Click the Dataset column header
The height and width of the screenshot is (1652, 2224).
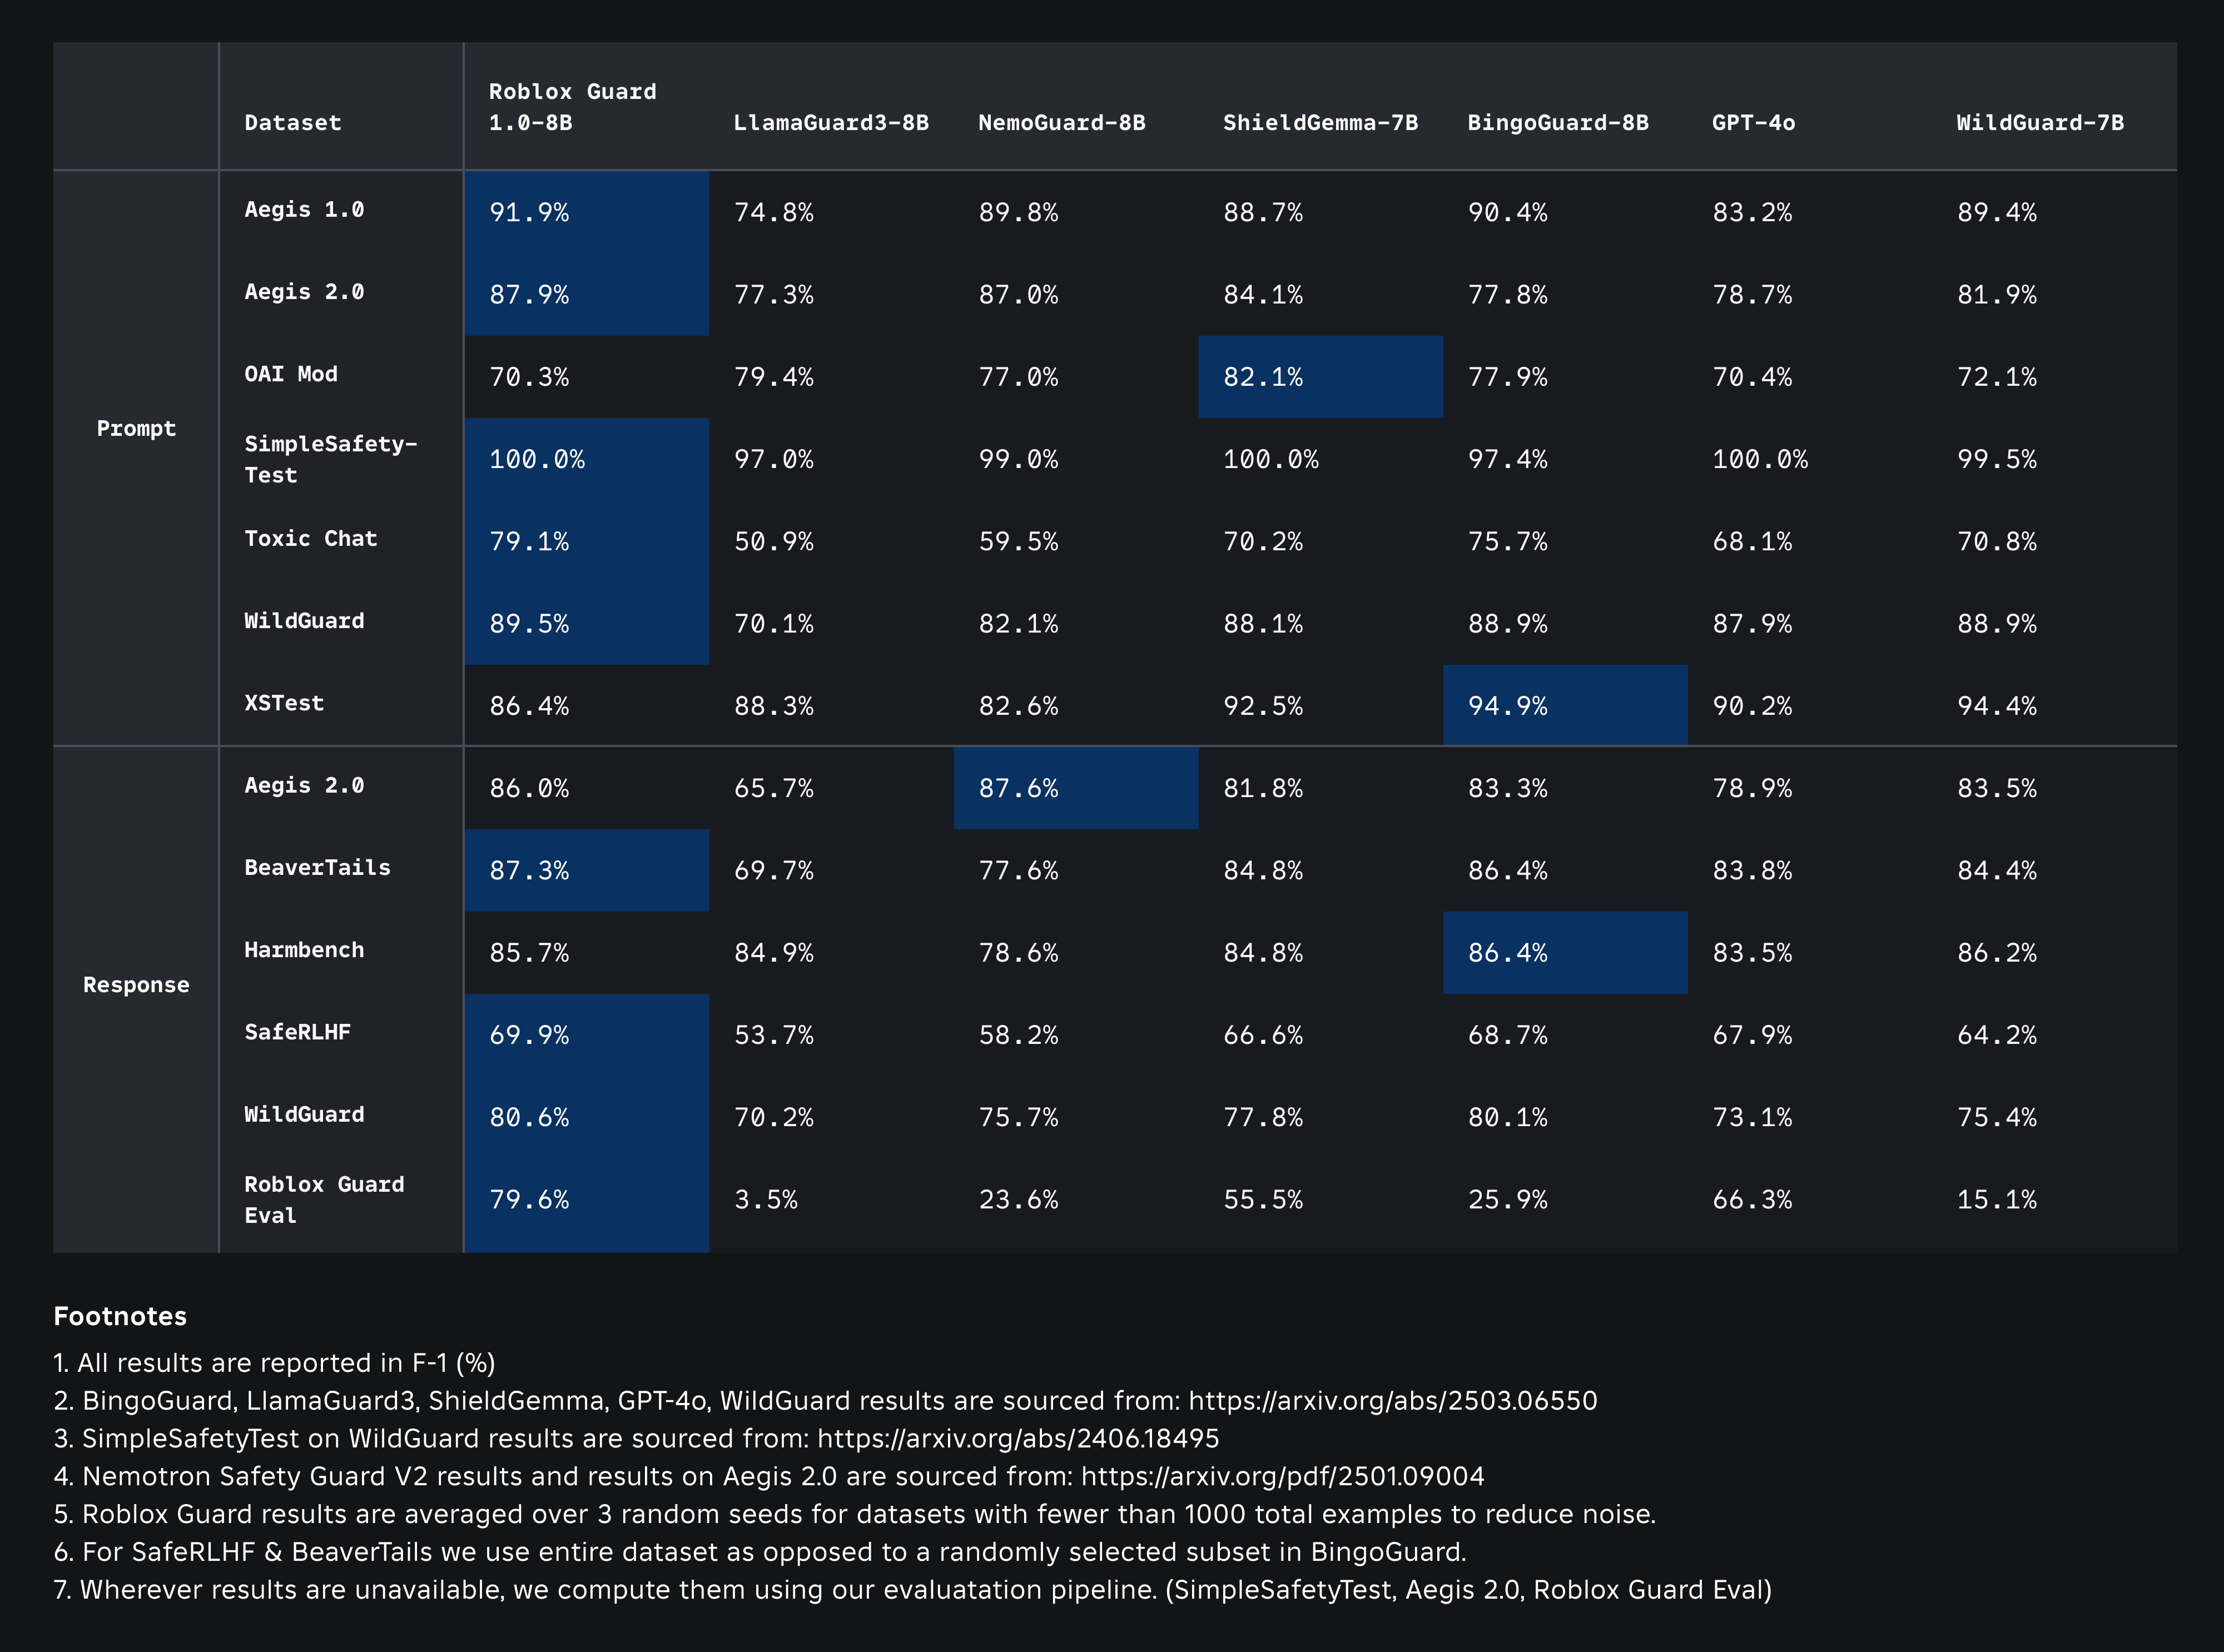click(293, 123)
